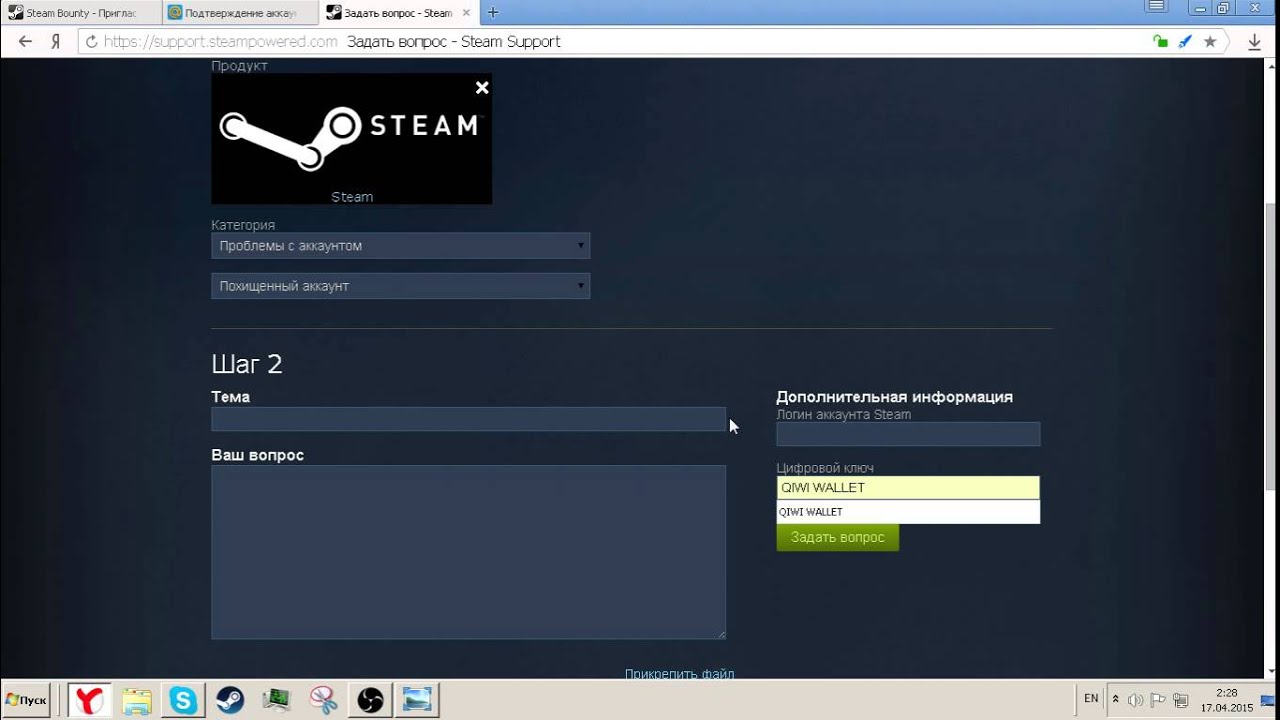This screenshot has width=1280, height=720.
Task: Choose the QIWI WALLET autocomplete suggestion
Action: (908, 512)
